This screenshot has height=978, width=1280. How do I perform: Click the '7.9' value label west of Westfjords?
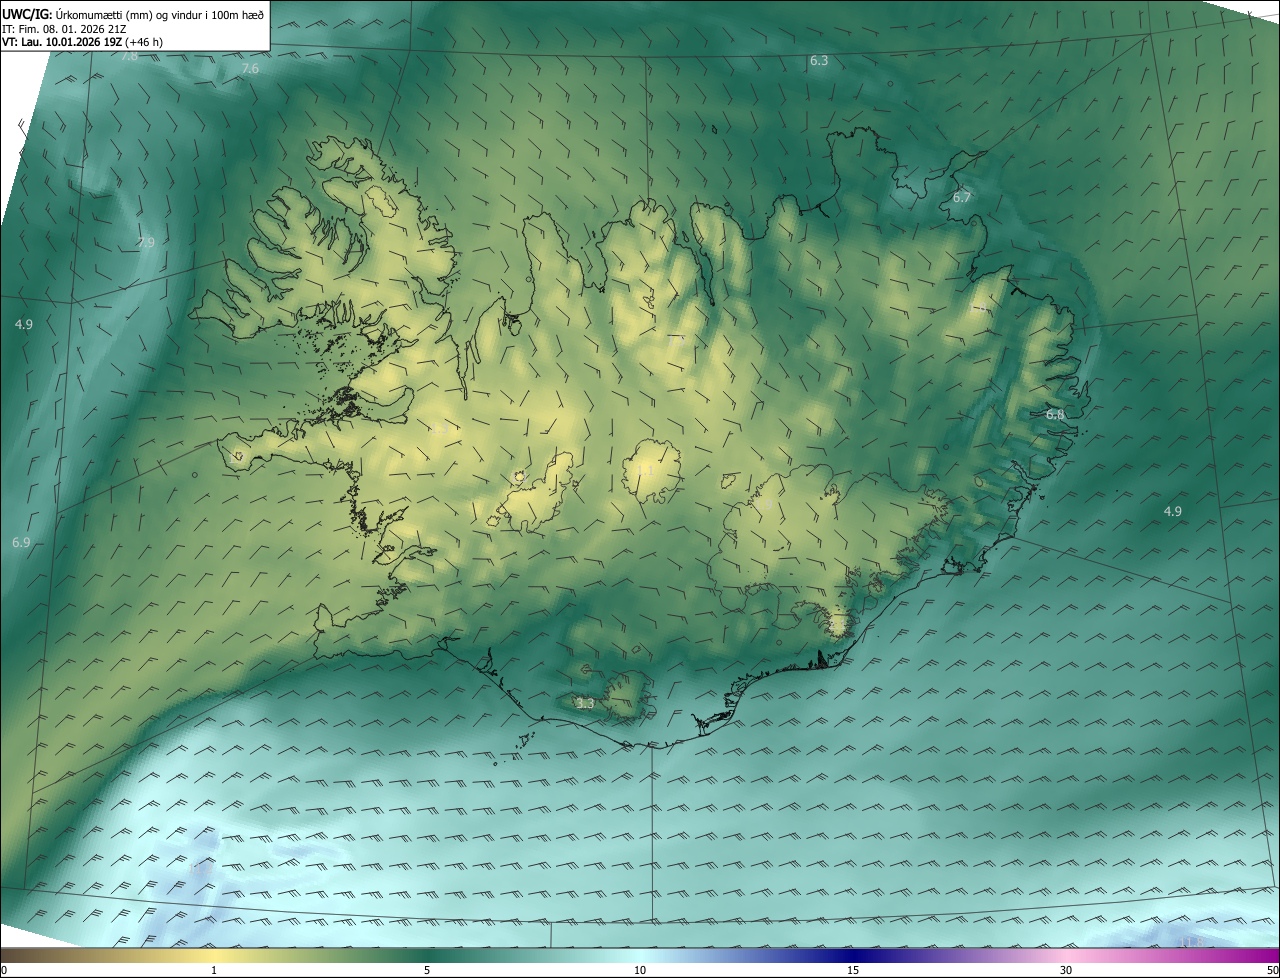pos(146,242)
